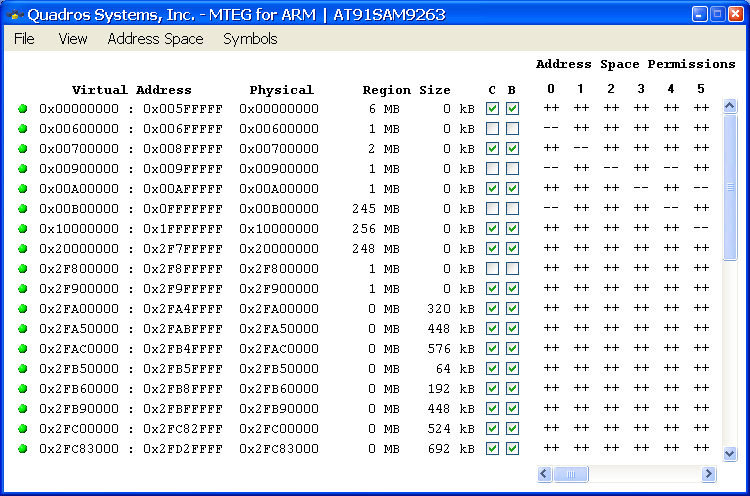
Task: Click the green status dot for 0x00B00000 row
Action: 22,209
